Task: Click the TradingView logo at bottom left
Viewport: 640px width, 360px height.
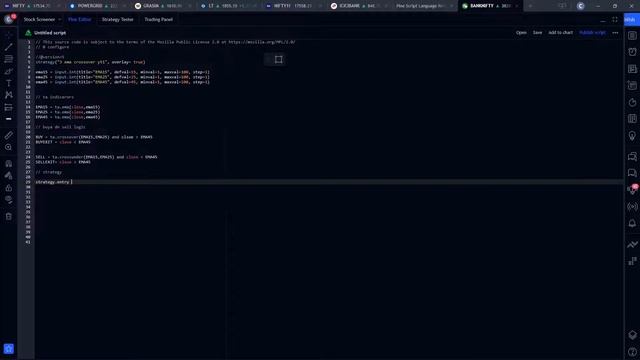Action: (x=9, y=349)
